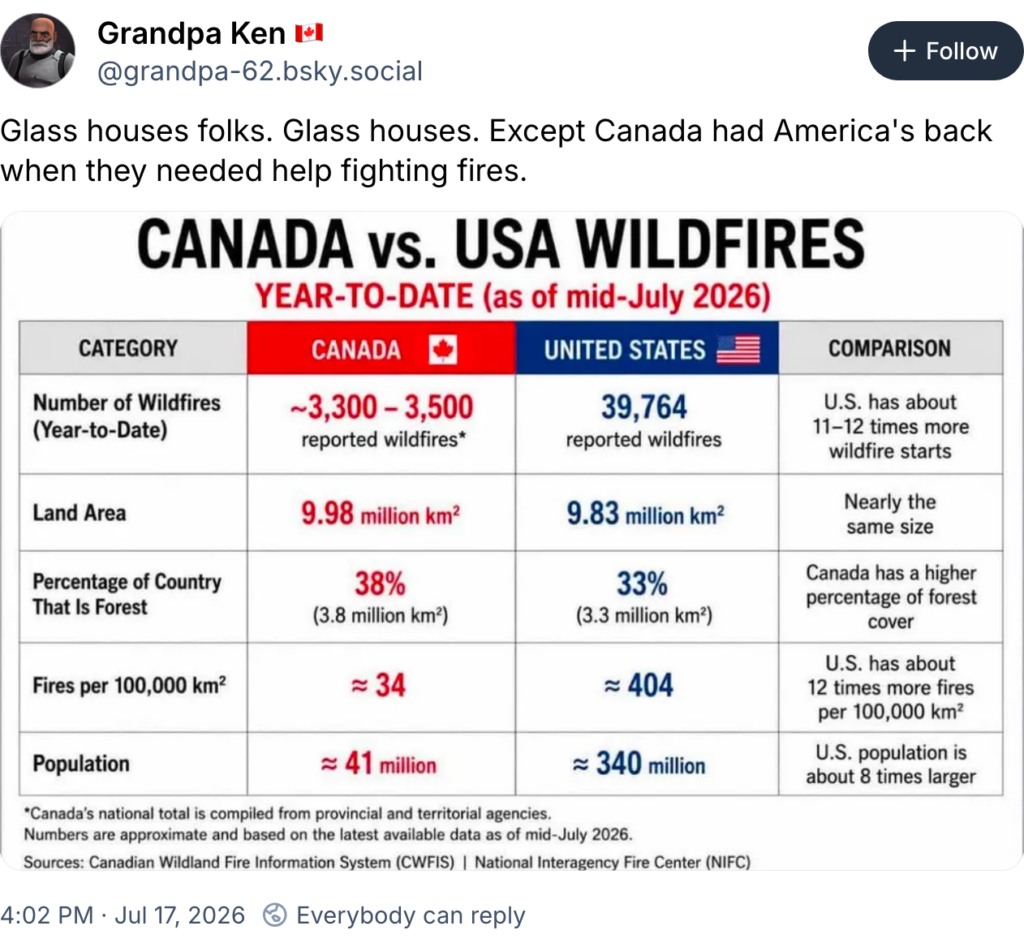
Task: Click the United States flag icon in table
Action: tap(739, 349)
